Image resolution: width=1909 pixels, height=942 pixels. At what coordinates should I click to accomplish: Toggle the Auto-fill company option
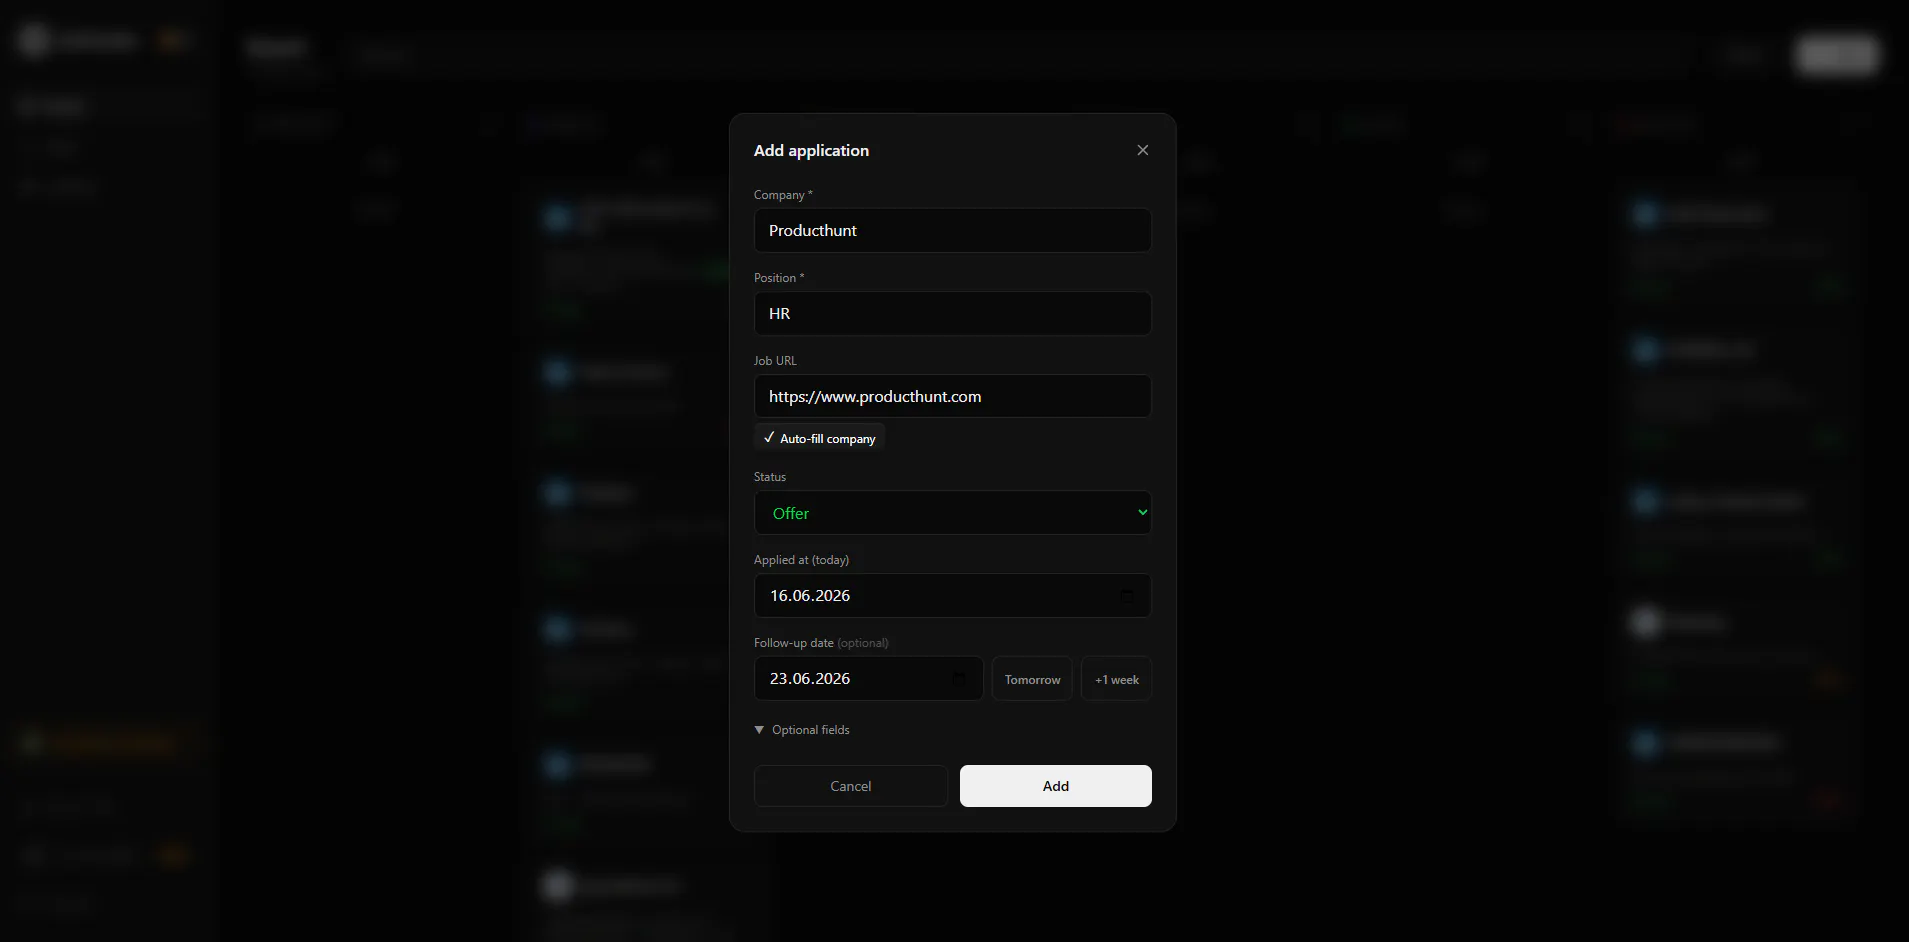coord(819,438)
